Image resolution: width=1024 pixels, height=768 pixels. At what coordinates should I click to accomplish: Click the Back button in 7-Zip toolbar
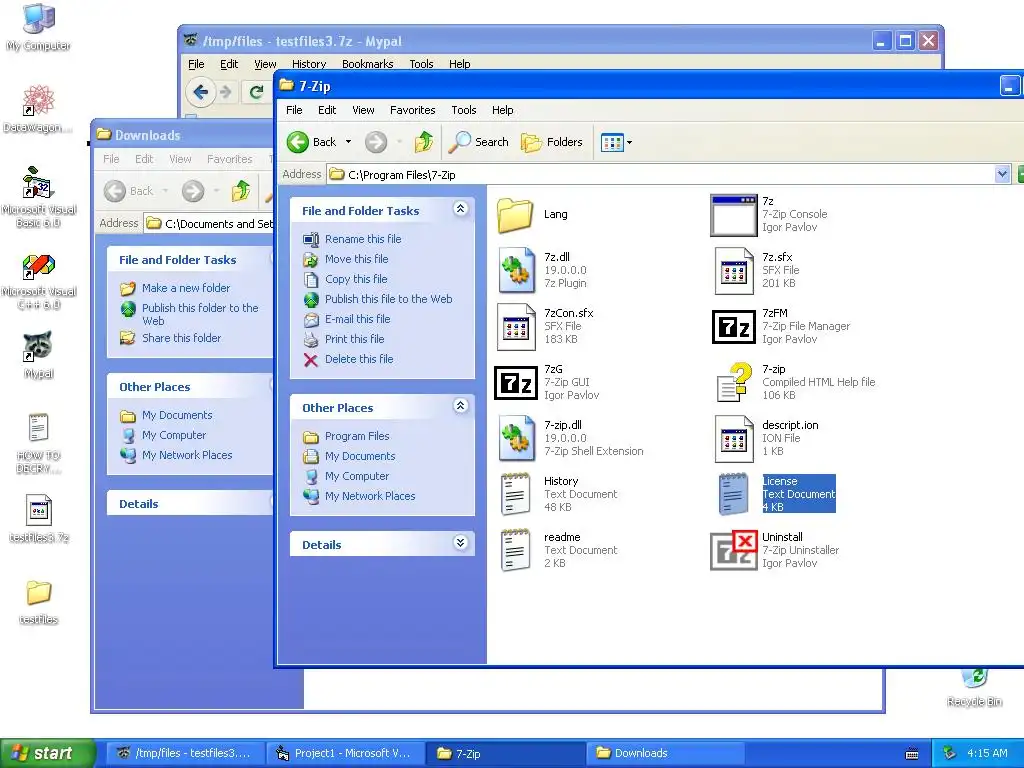click(x=312, y=142)
